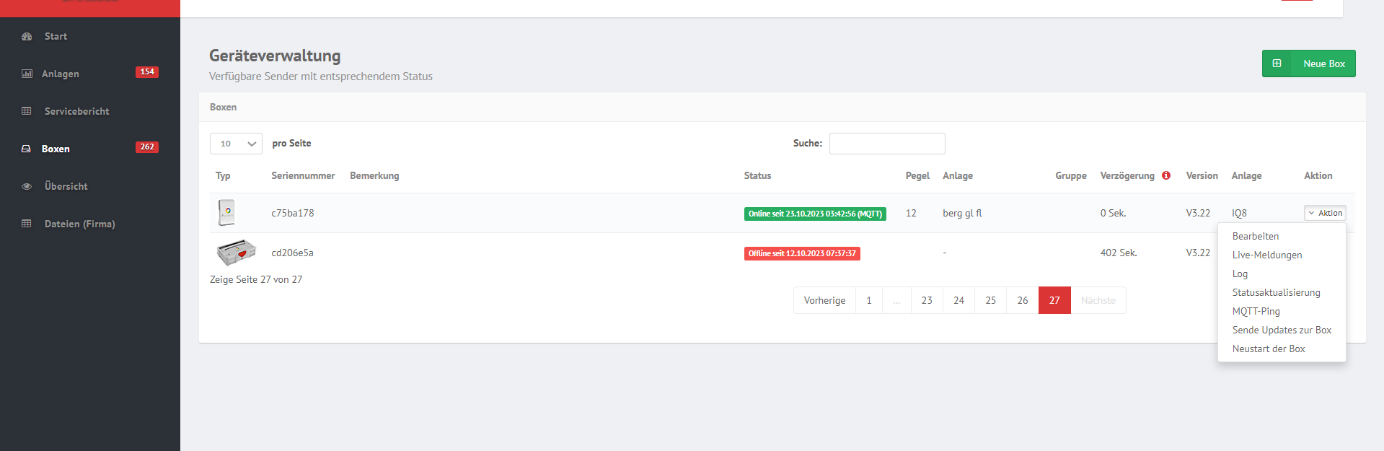Click the plus icon on Neue Box button

(1277, 64)
